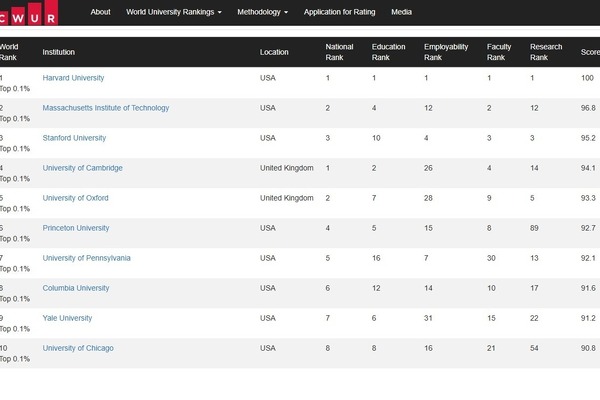Click Yale's research rank 22
Viewport: 600px width, 400px height.
pos(534,318)
